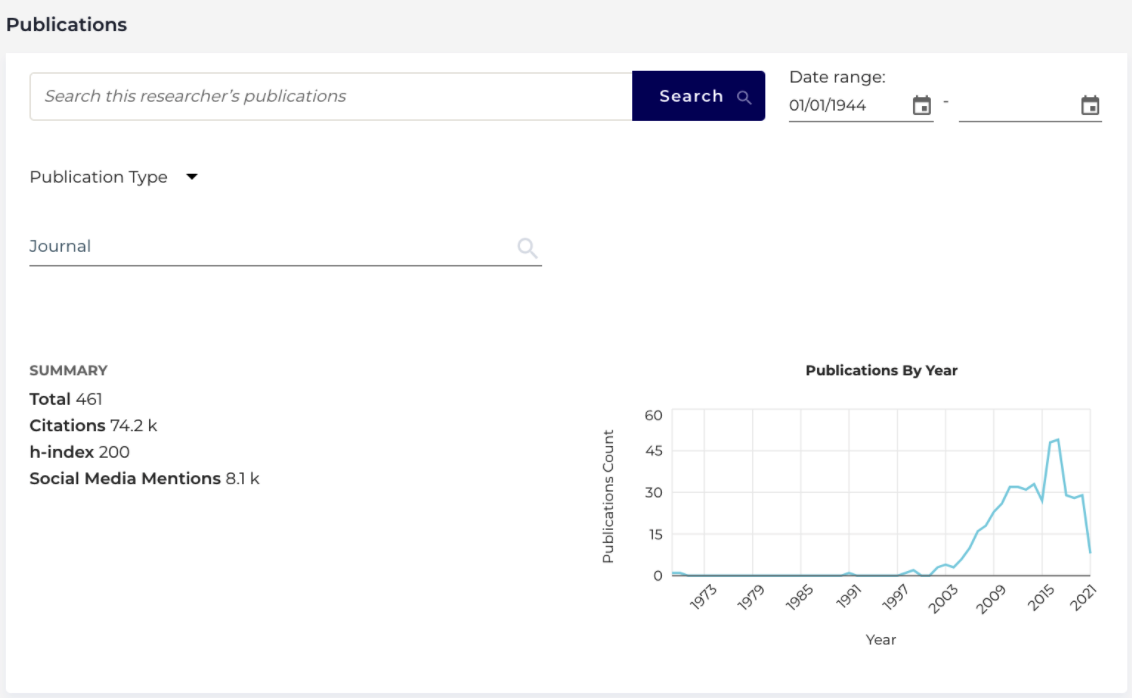Image resolution: width=1132 pixels, height=698 pixels.
Task: Click the Date range label
Action: [837, 77]
